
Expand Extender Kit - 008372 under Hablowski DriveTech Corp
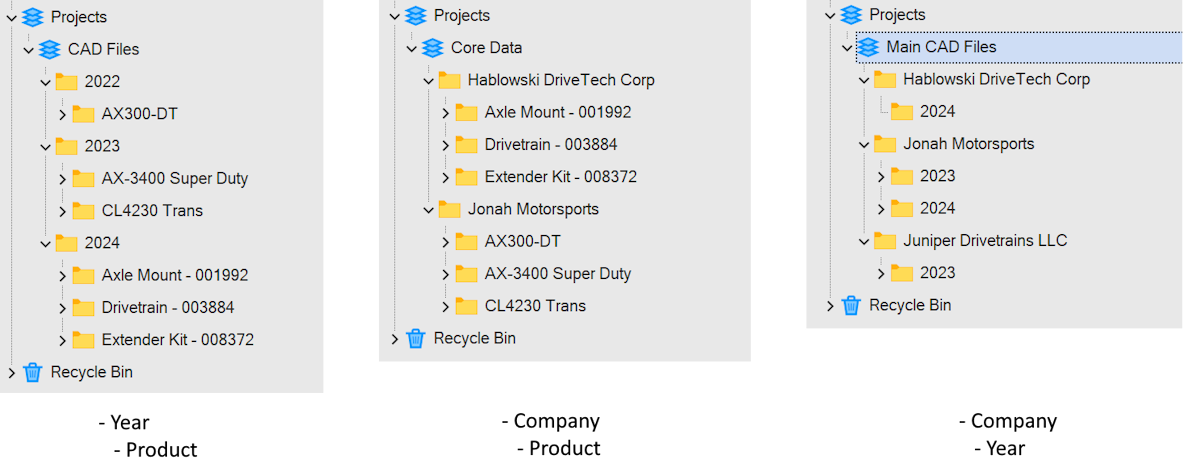point(445,177)
